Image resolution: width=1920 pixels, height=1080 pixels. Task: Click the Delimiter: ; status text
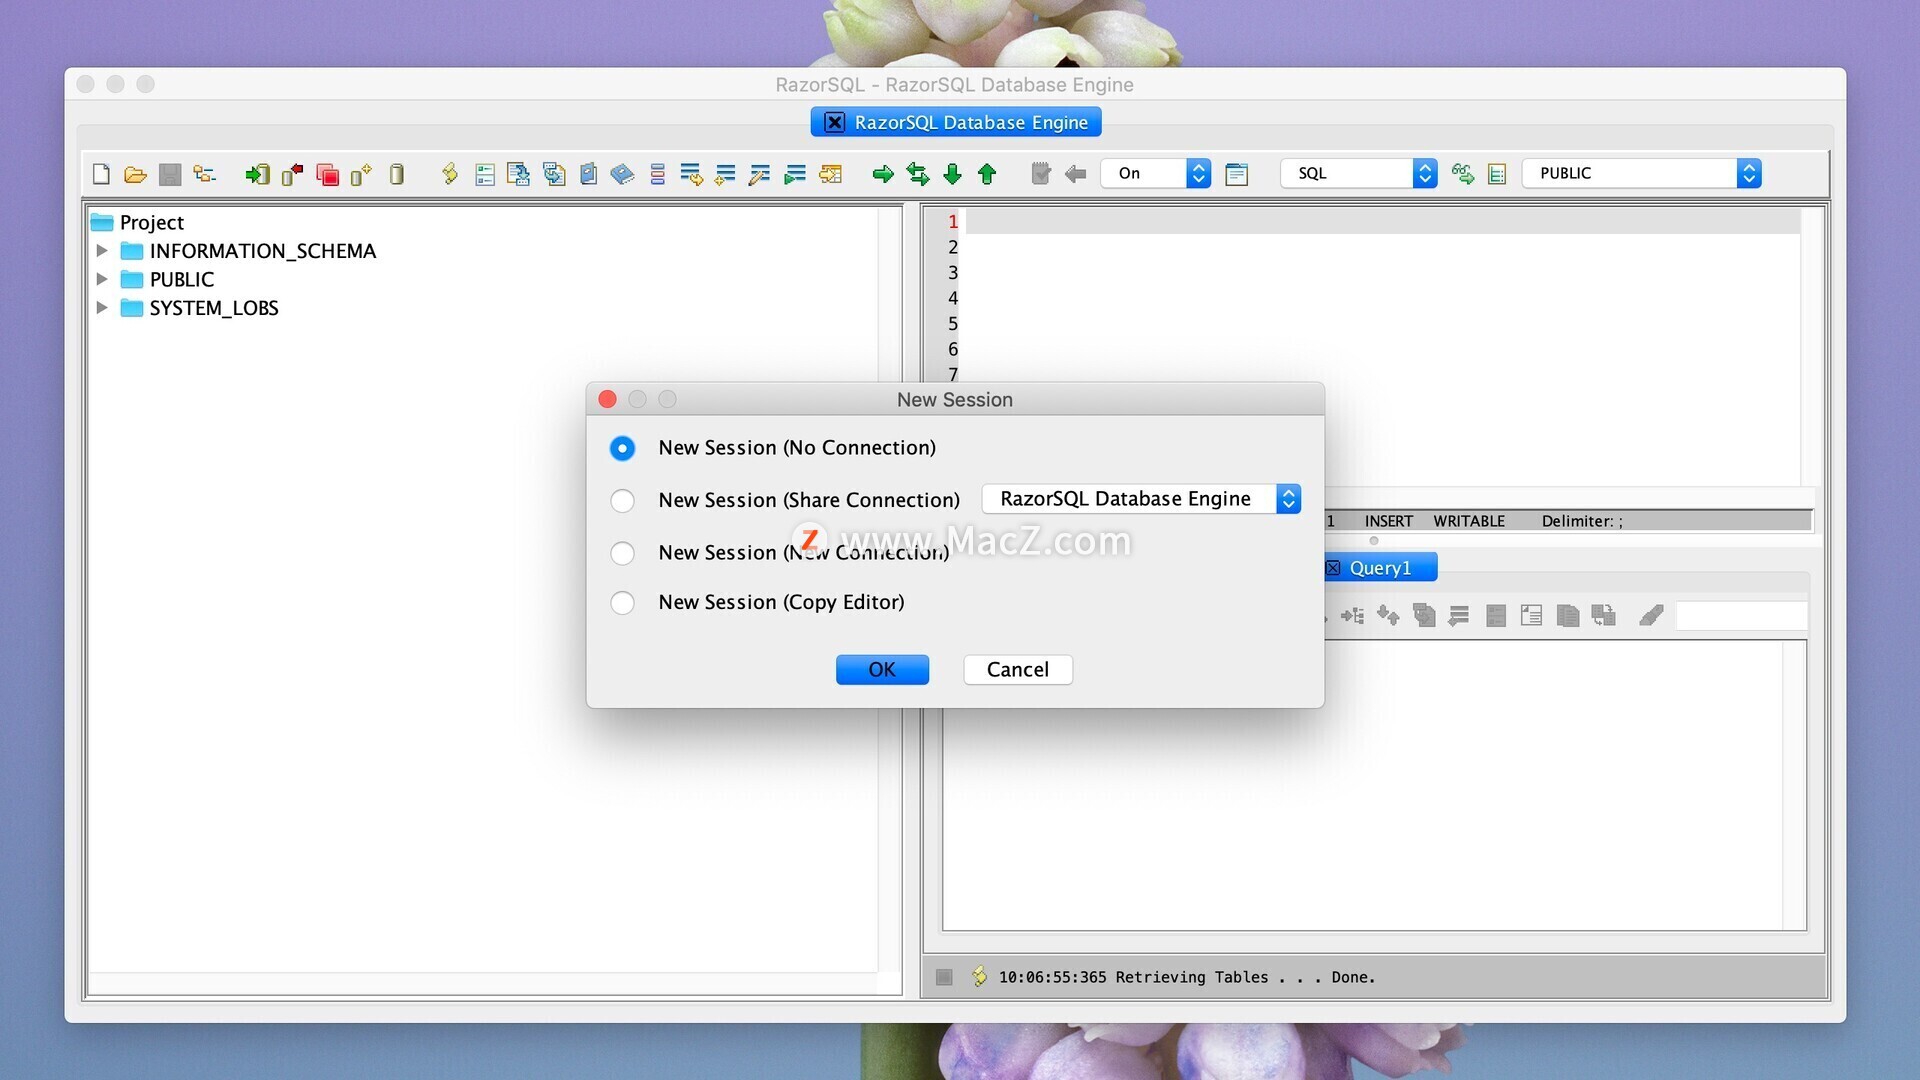[1581, 521]
